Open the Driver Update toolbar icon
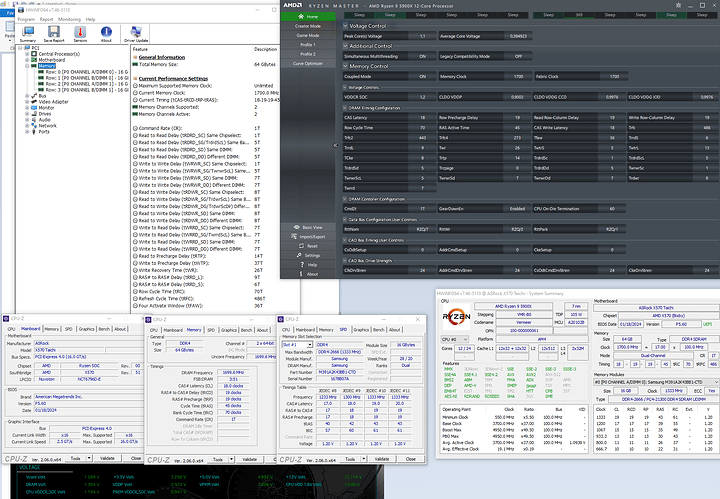Image resolution: width=720 pixels, height=499 pixels. coord(136,34)
